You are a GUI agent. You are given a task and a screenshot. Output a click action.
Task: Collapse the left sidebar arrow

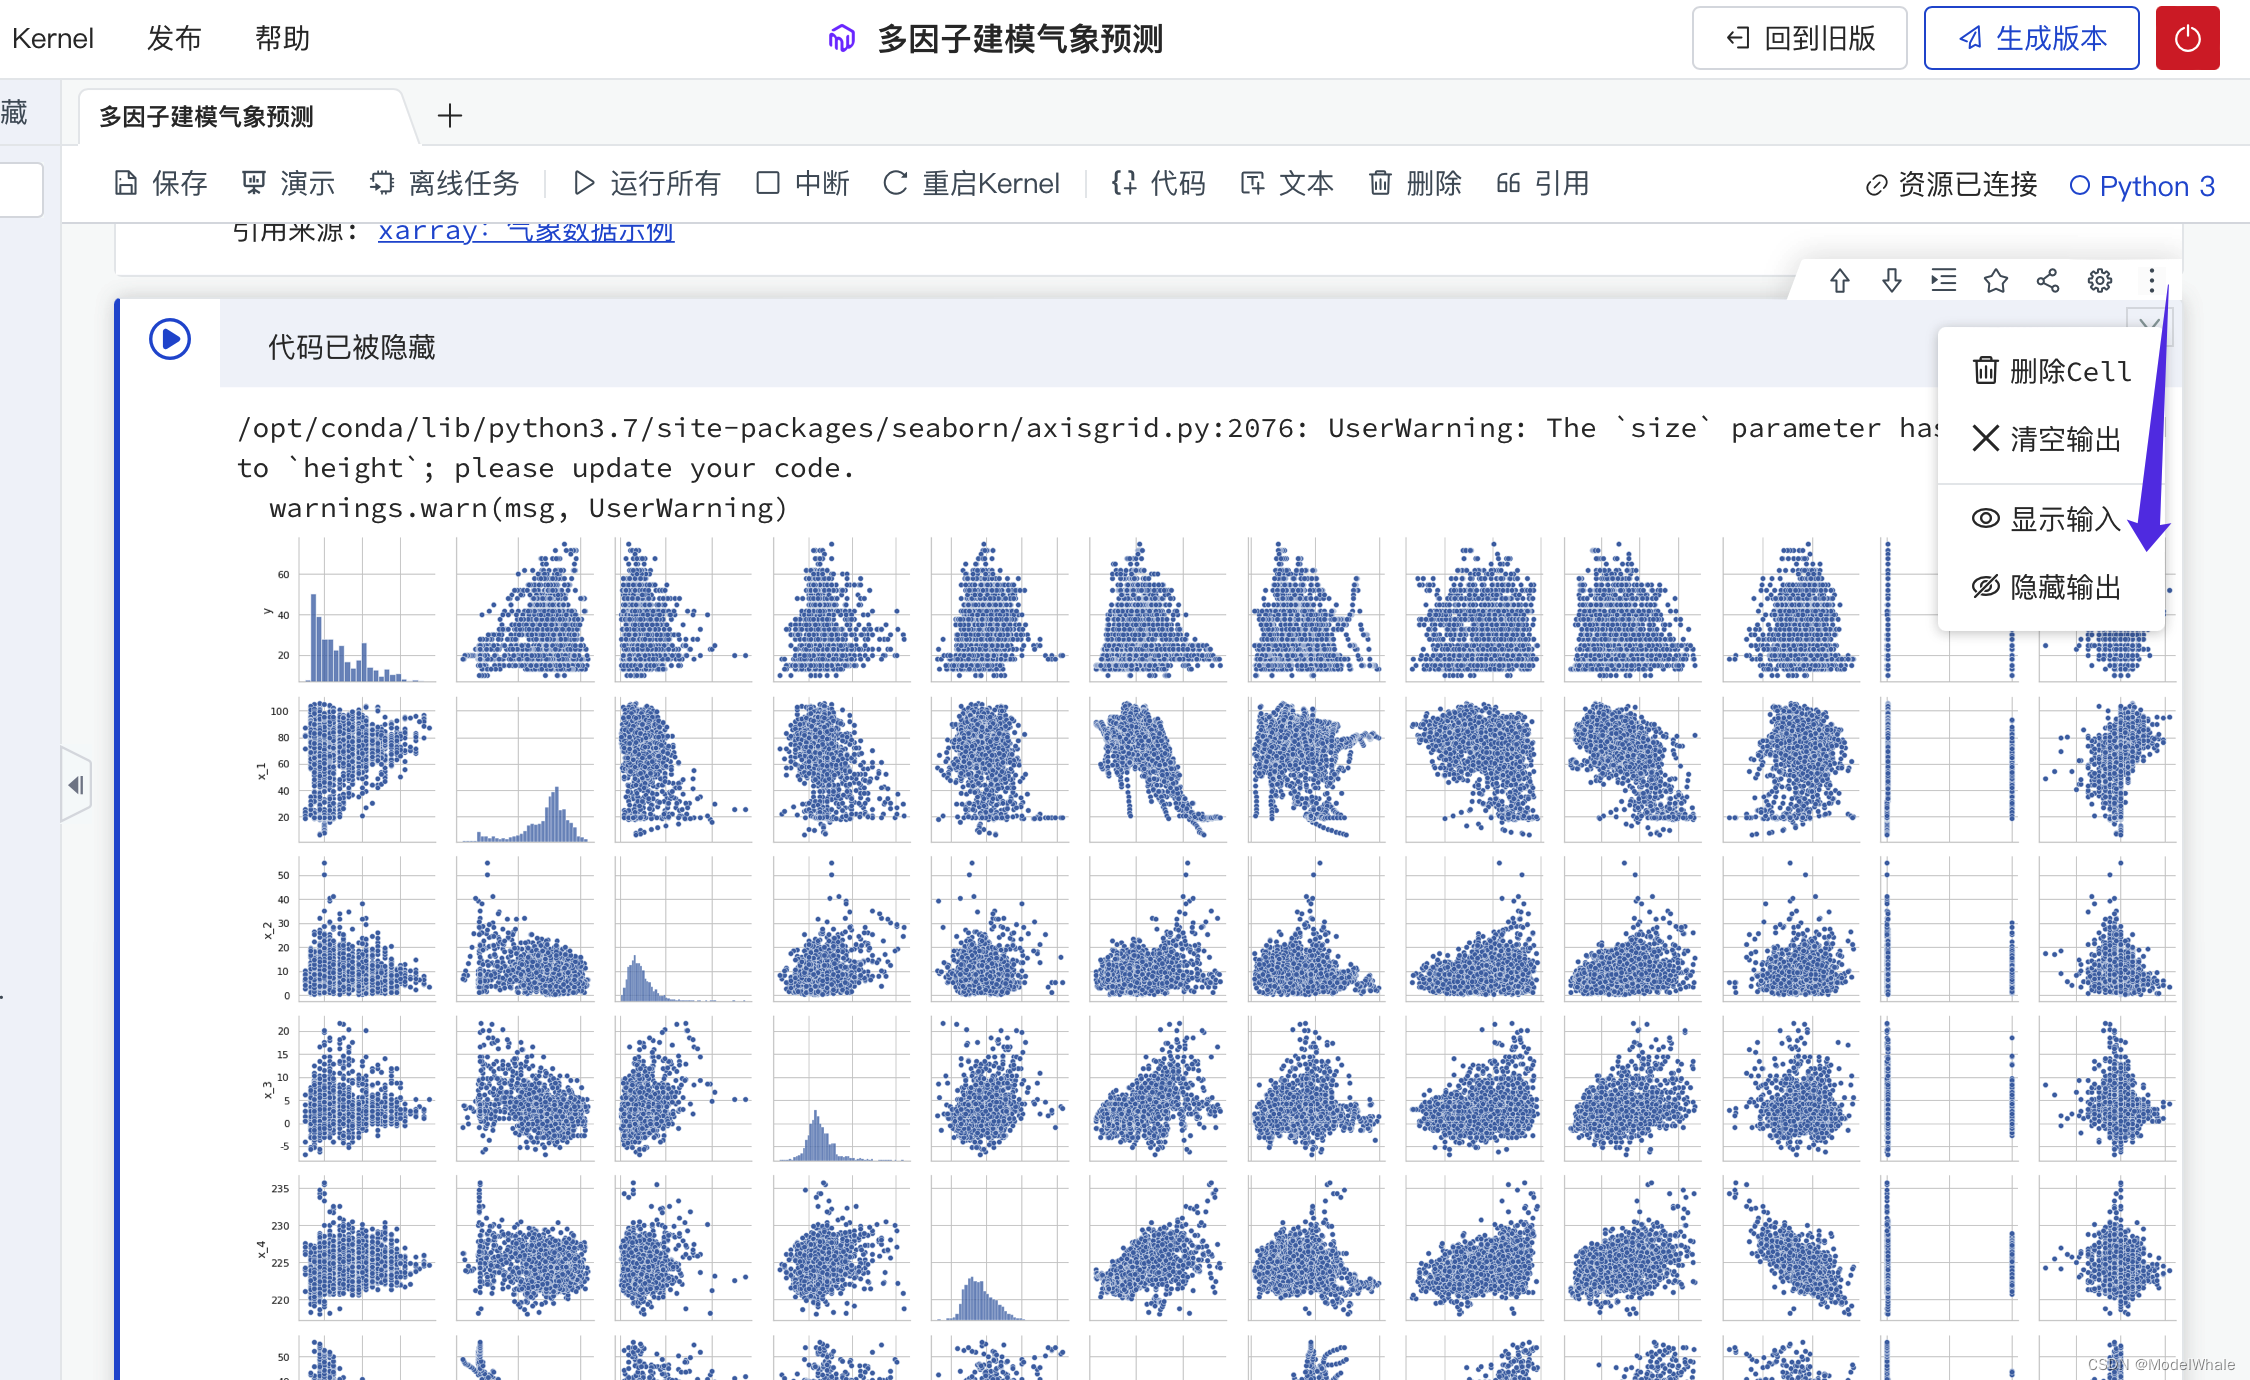pos(75,785)
